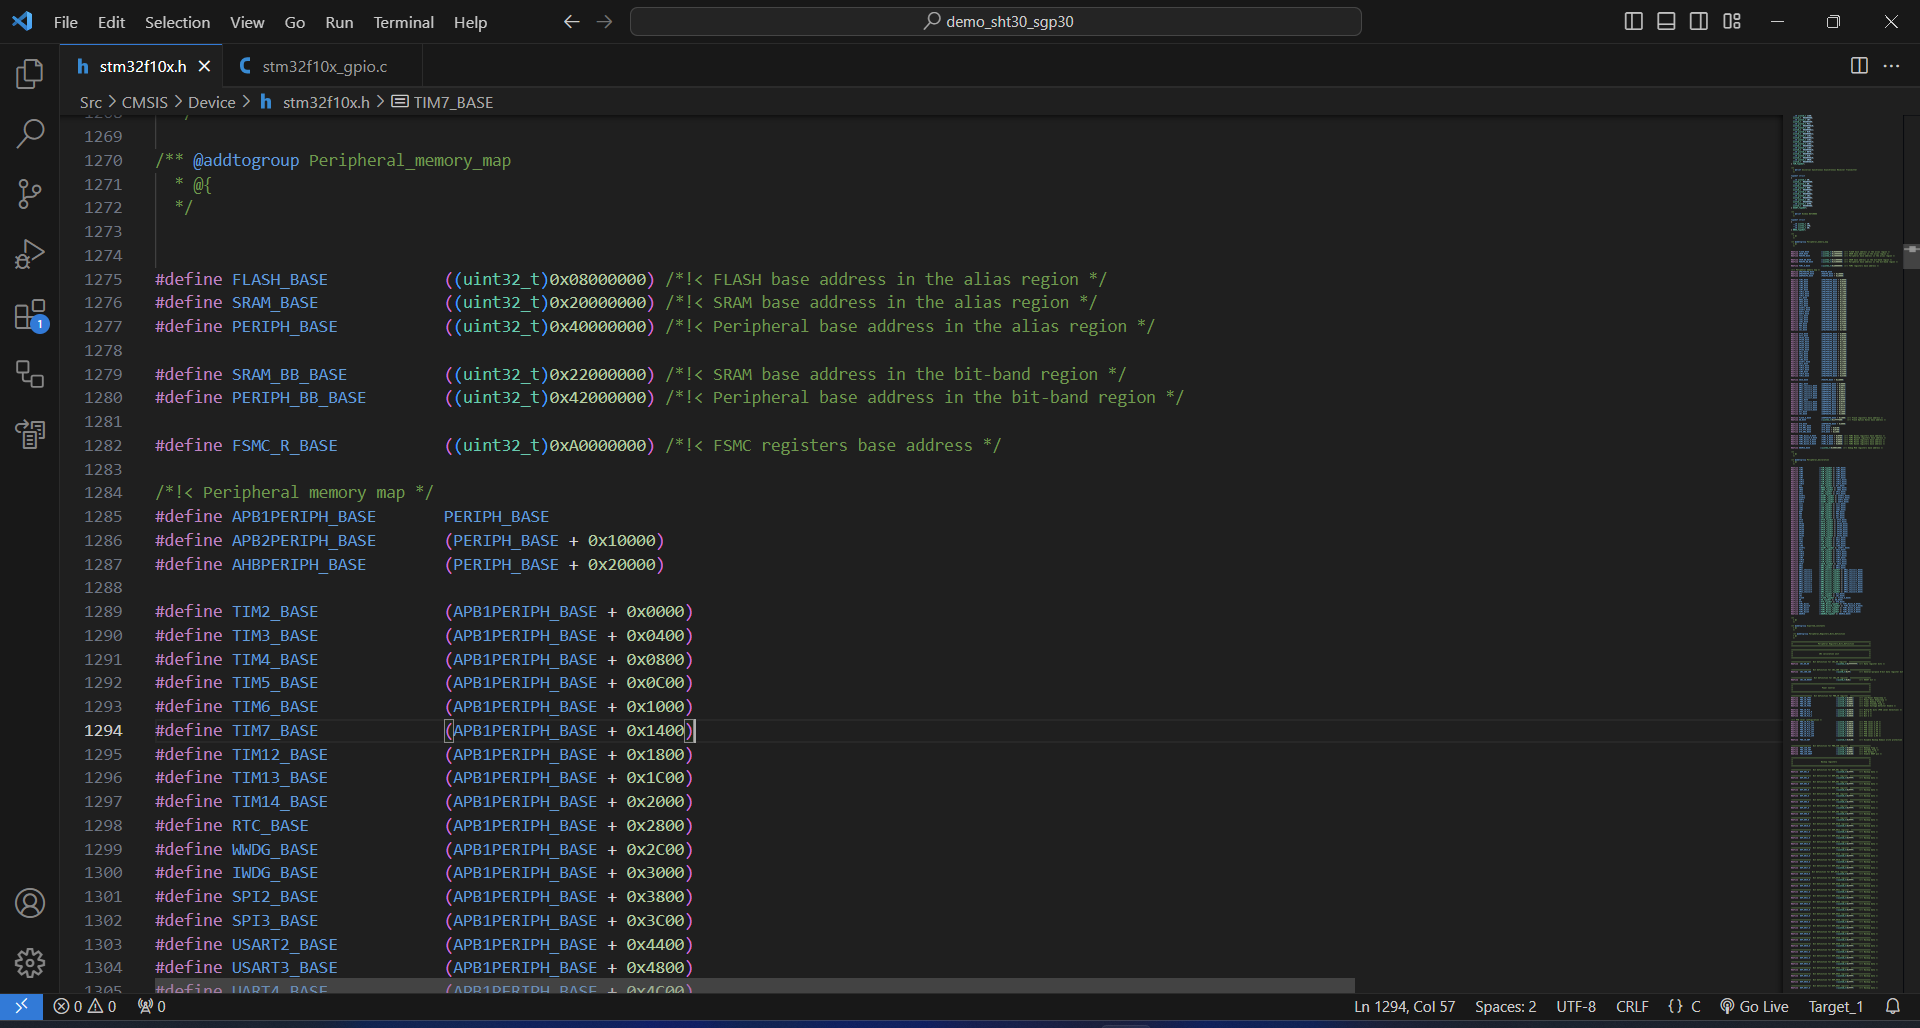Click TIM7_BASE define name
This screenshot has height=1028, width=1920.
click(x=275, y=730)
